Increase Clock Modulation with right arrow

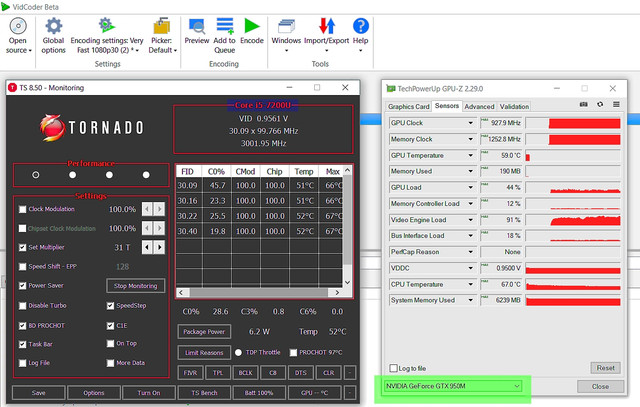(159, 209)
